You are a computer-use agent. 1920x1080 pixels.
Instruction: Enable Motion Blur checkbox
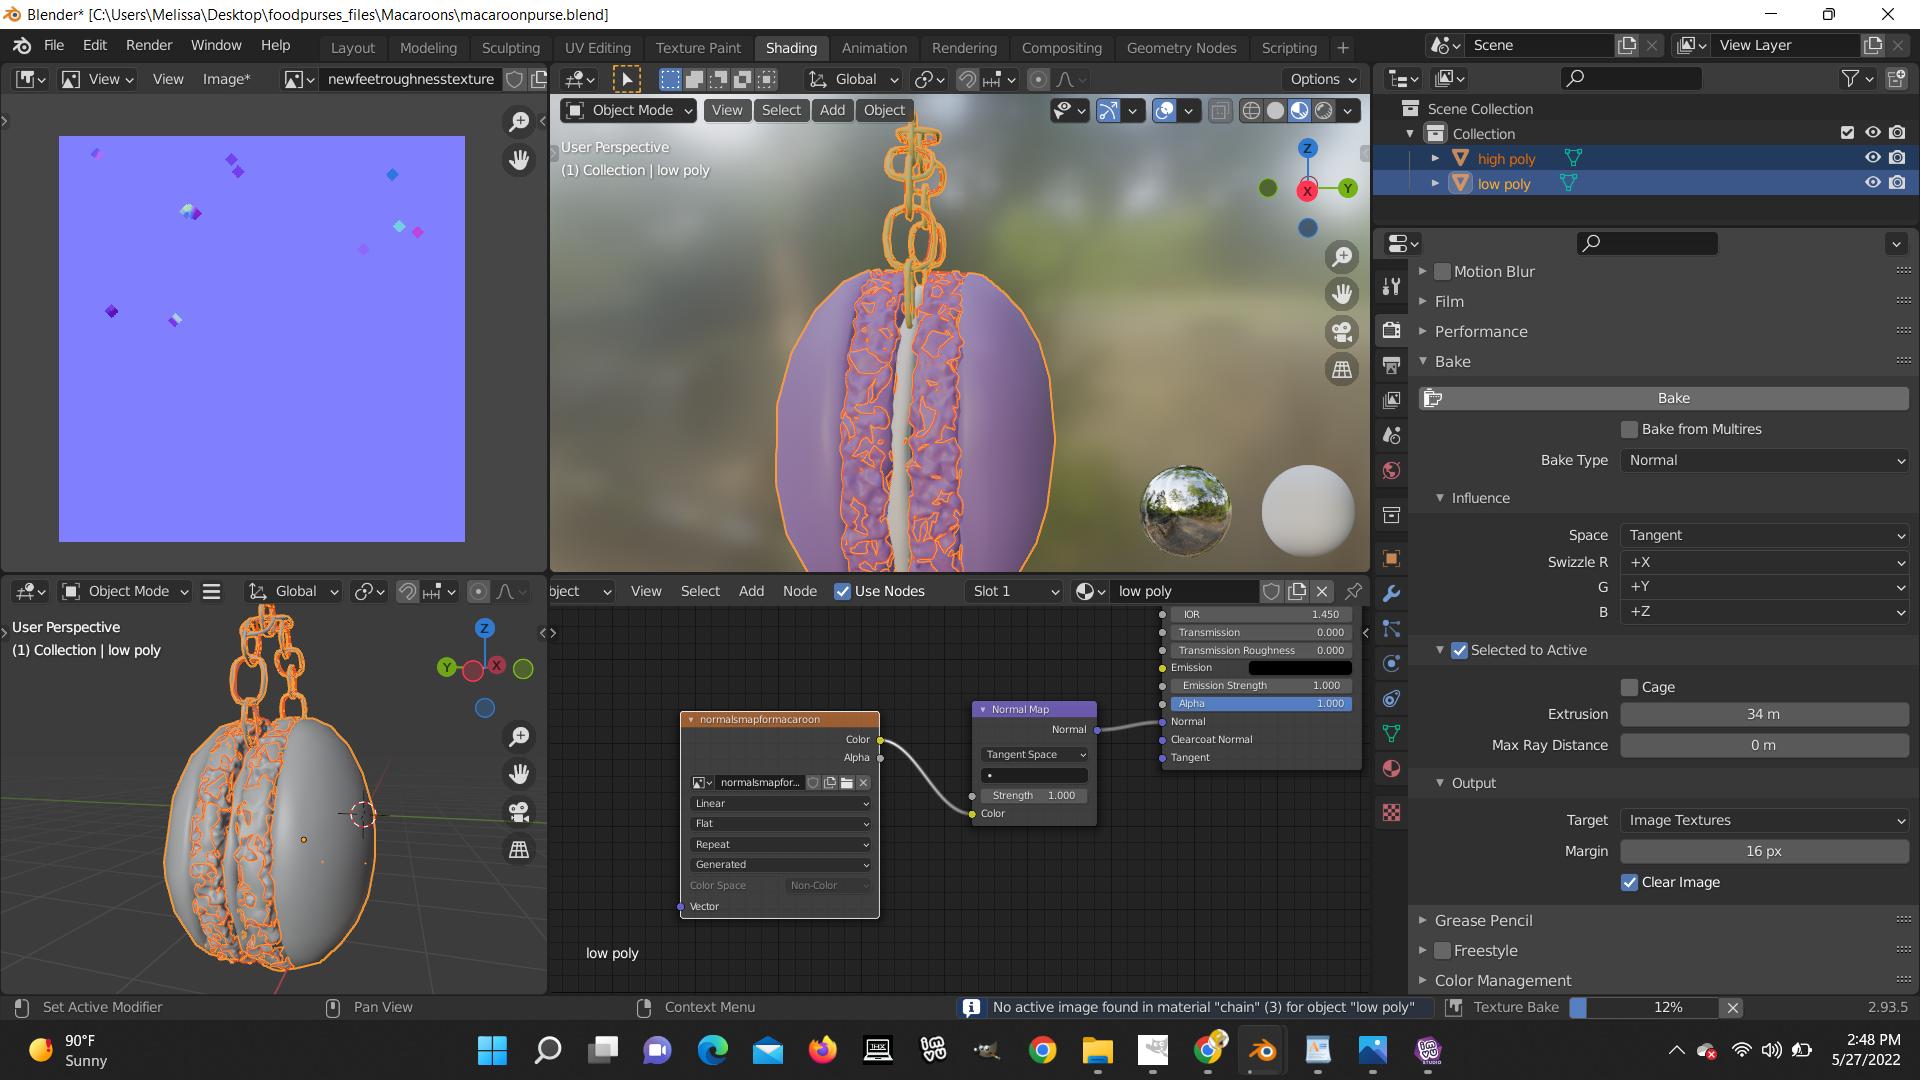(1442, 271)
